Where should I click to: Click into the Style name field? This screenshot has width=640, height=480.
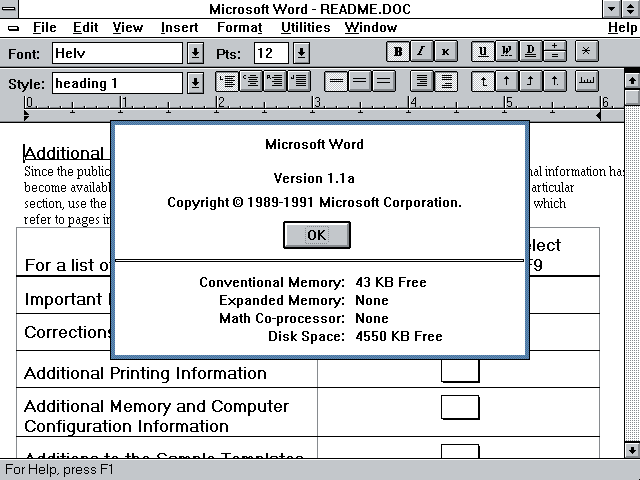point(117,83)
